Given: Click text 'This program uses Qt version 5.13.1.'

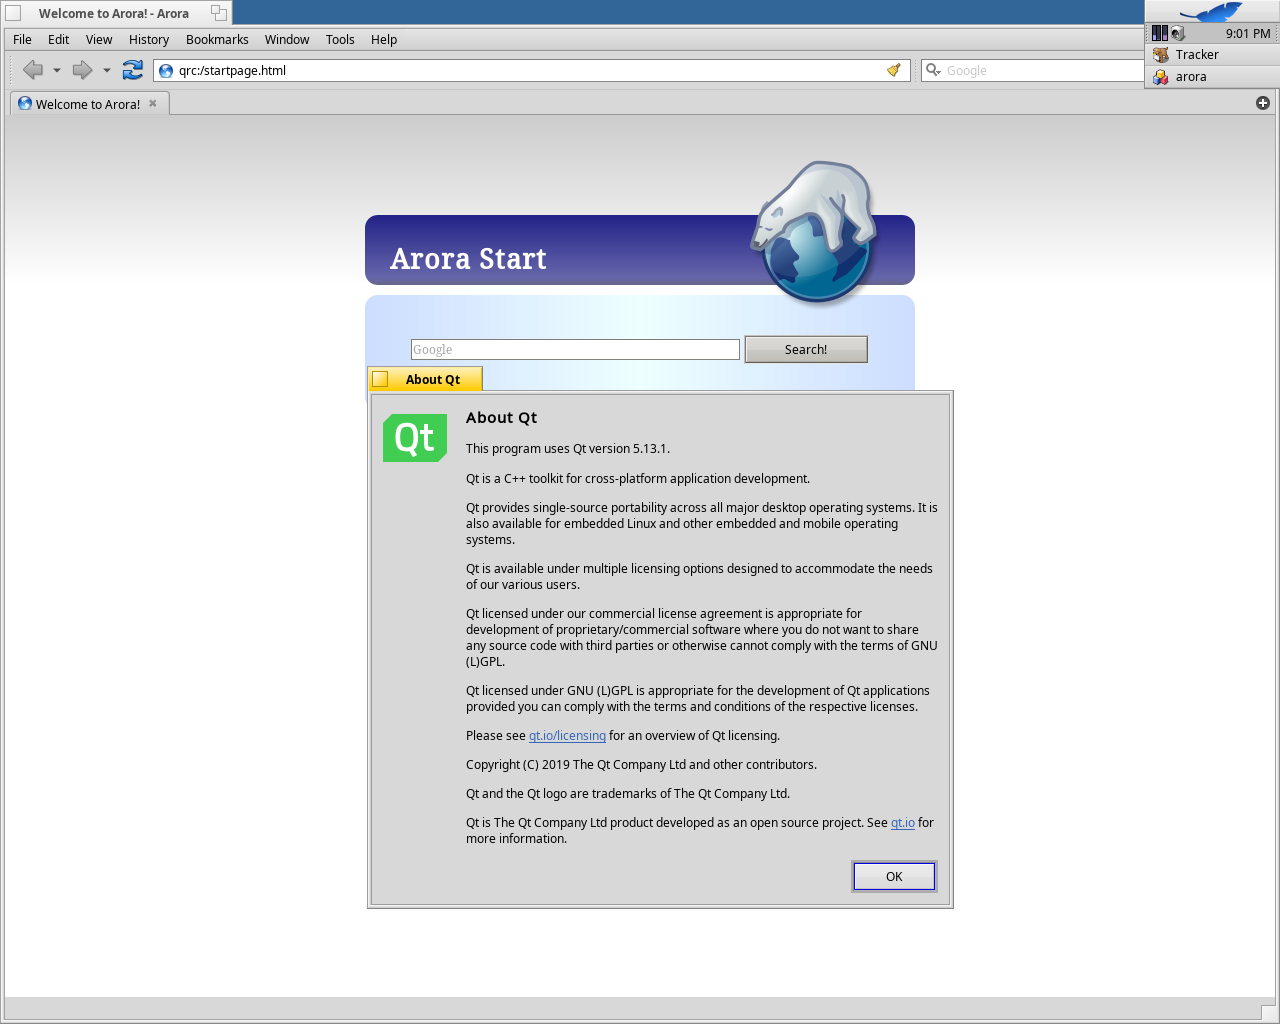Looking at the screenshot, I should [x=568, y=449].
